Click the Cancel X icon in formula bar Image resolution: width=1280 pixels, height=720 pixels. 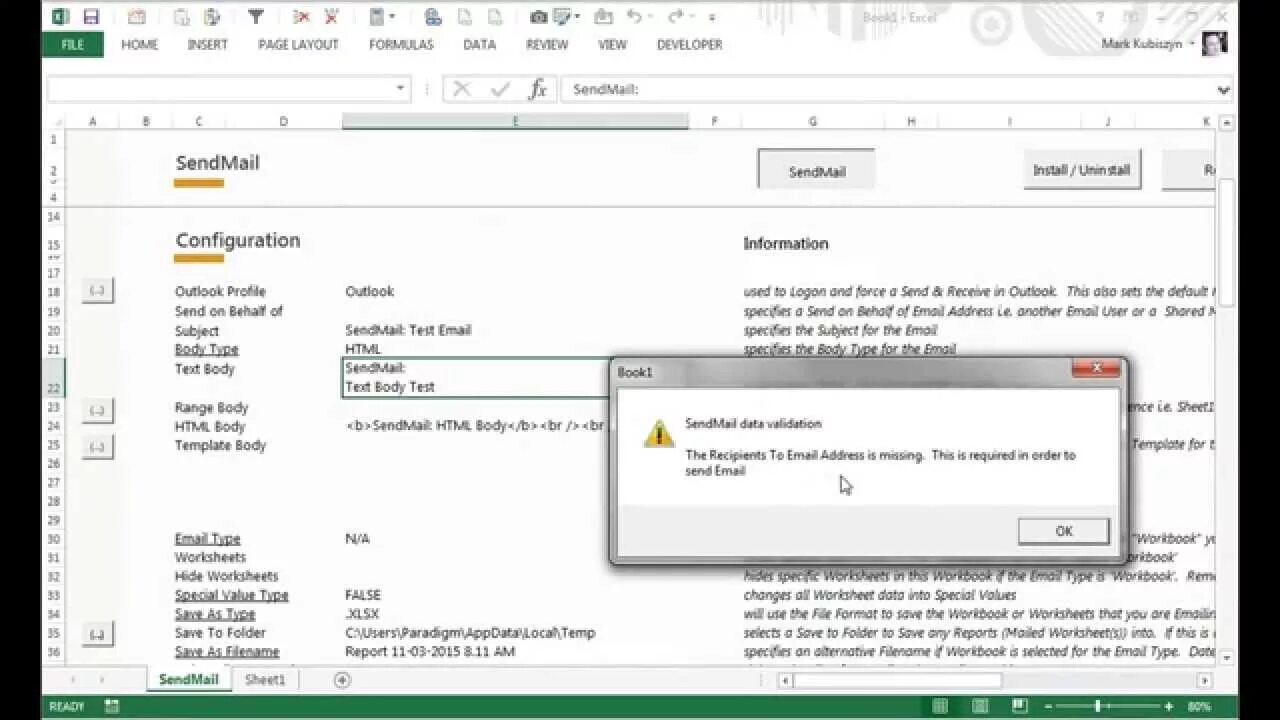point(461,89)
